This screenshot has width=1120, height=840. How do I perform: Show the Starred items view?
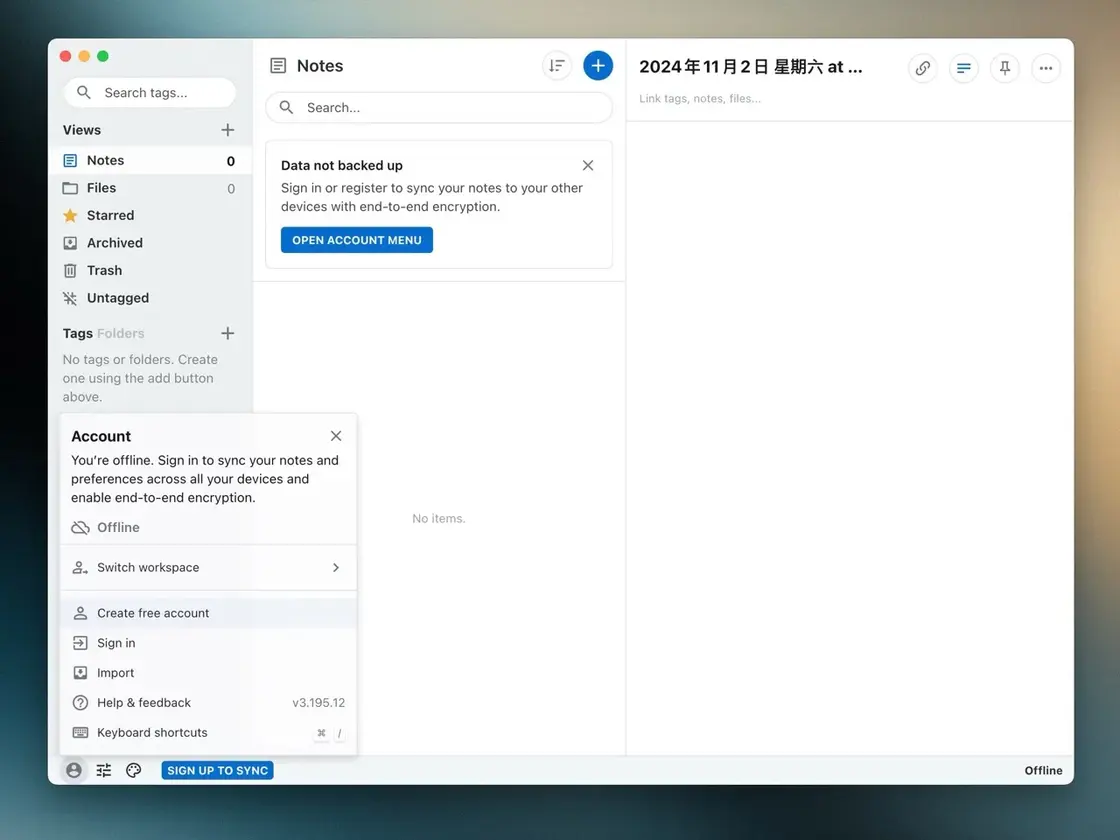pyautogui.click(x=150, y=215)
